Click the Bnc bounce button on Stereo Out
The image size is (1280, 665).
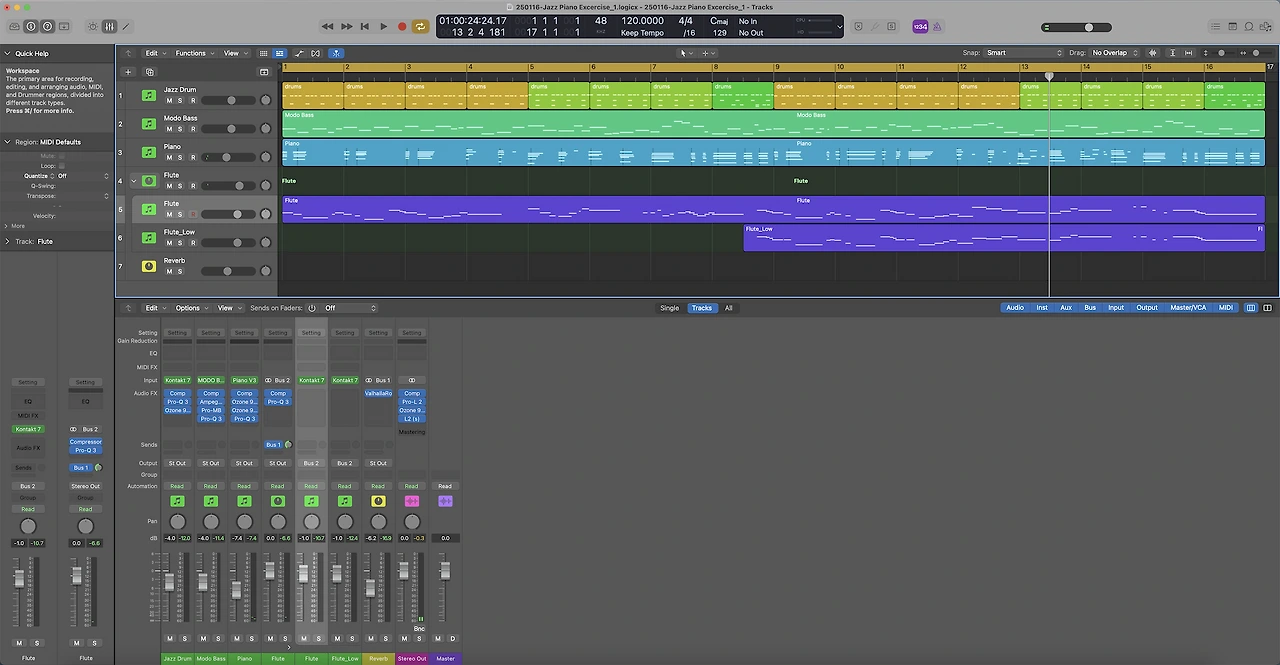point(419,628)
